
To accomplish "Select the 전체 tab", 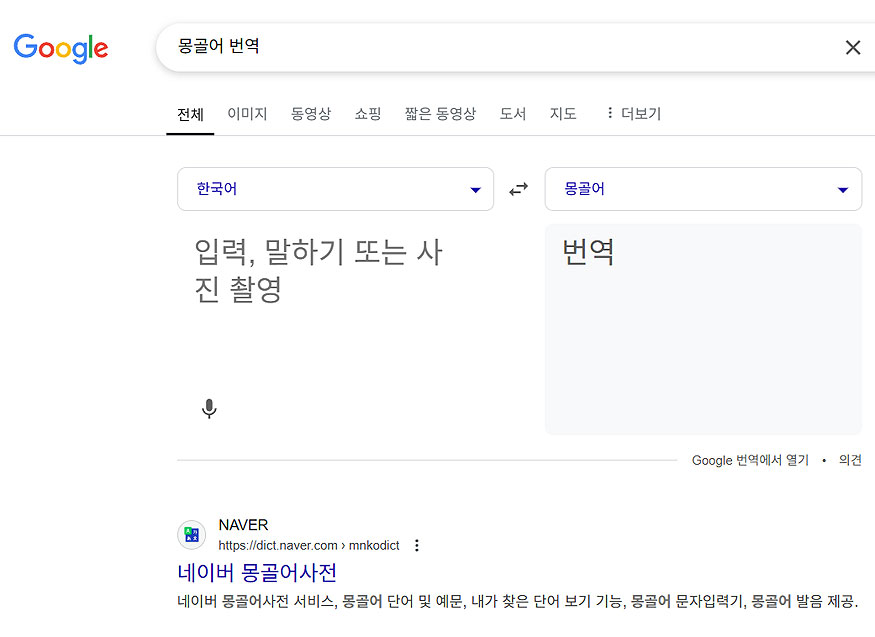I will [x=190, y=114].
